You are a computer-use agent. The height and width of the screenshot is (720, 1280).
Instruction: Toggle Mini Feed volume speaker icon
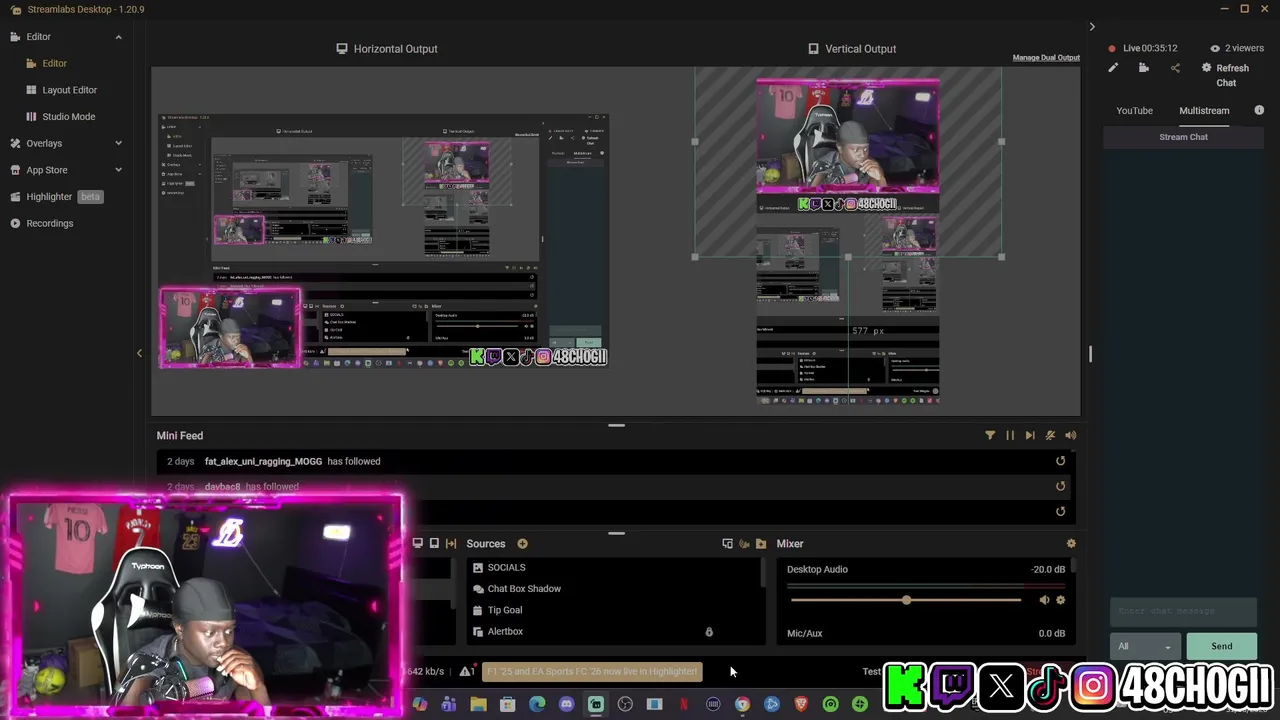click(1070, 435)
